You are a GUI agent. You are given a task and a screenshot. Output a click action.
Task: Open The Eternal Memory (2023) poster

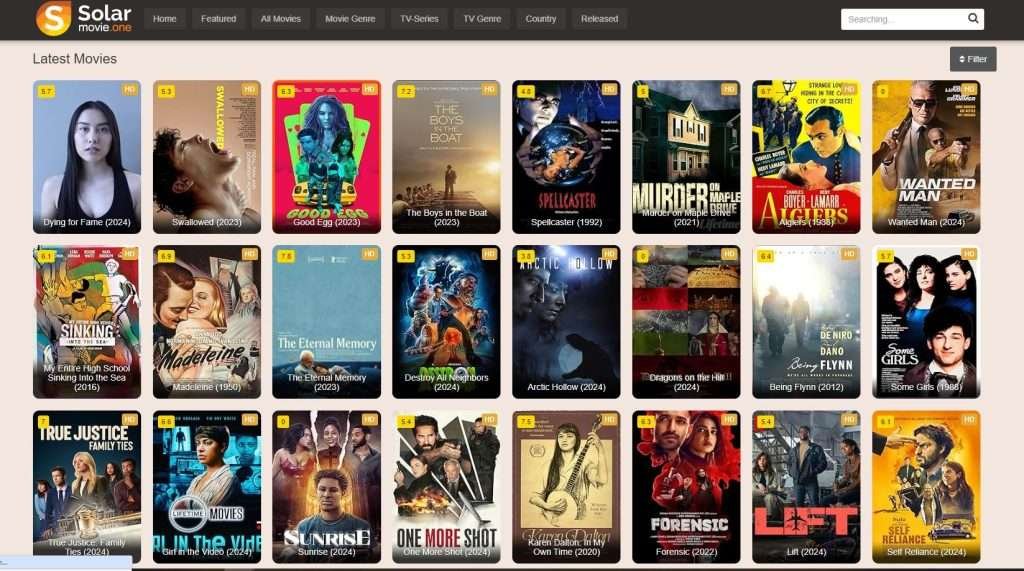pos(327,321)
